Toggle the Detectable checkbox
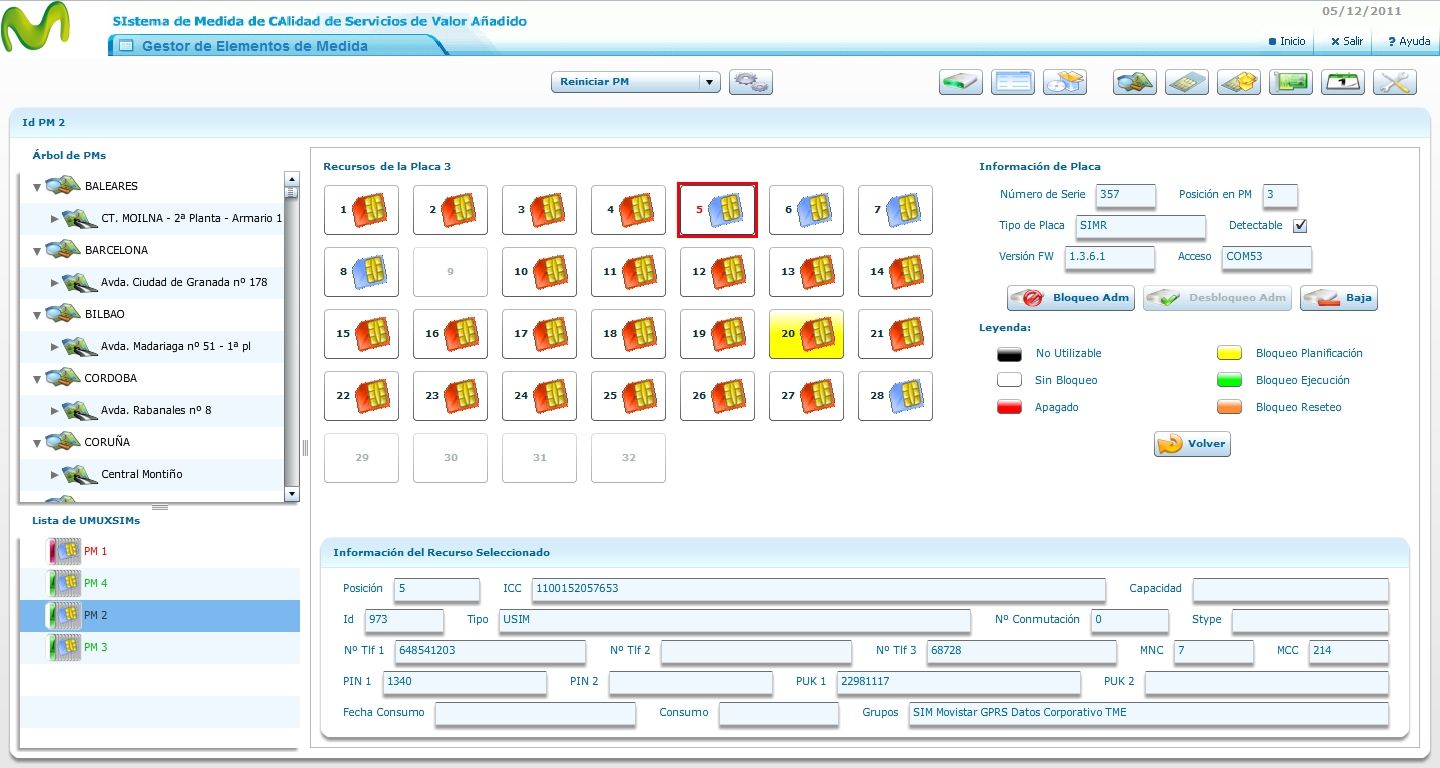The width and height of the screenshot is (1440, 768). (1300, 226)
